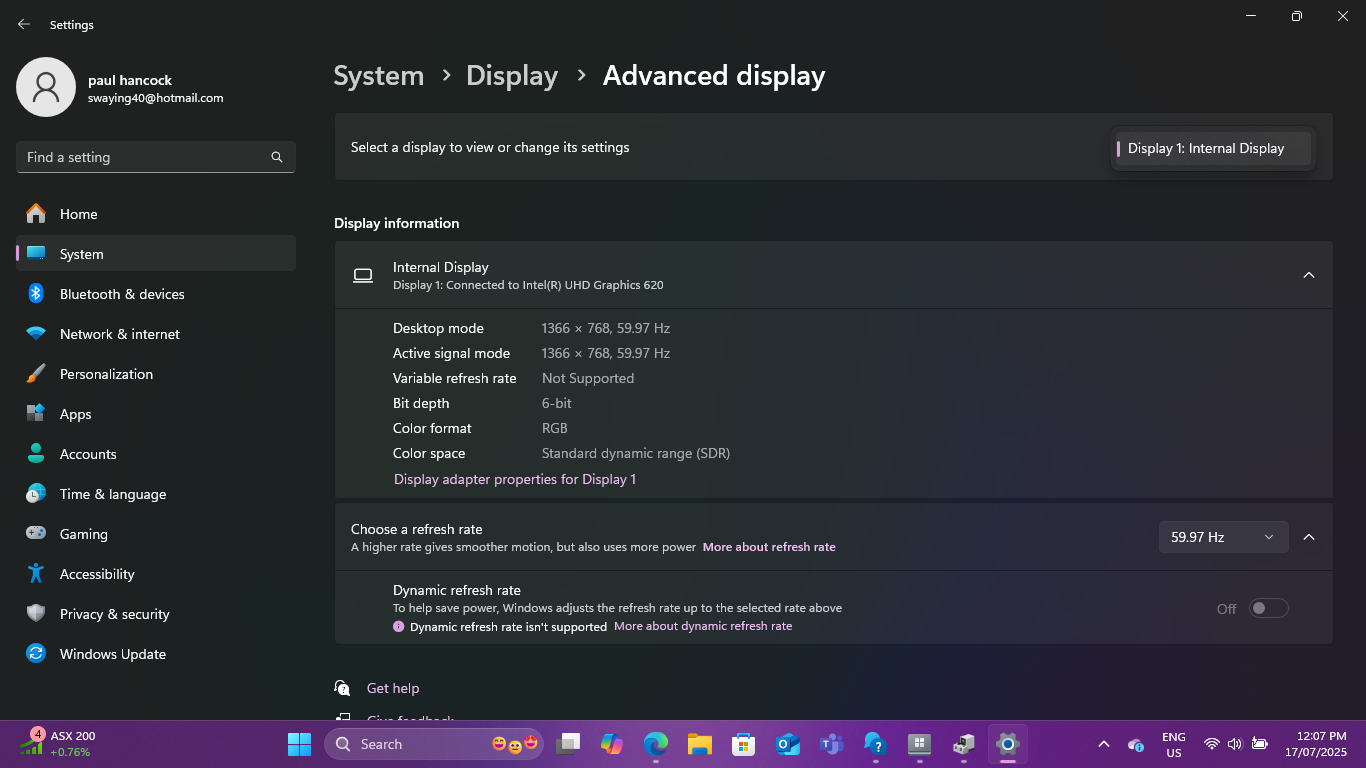This screenshot has height=768, width=1366.
Task: Open Gaming settings
Action: [156, 534]
